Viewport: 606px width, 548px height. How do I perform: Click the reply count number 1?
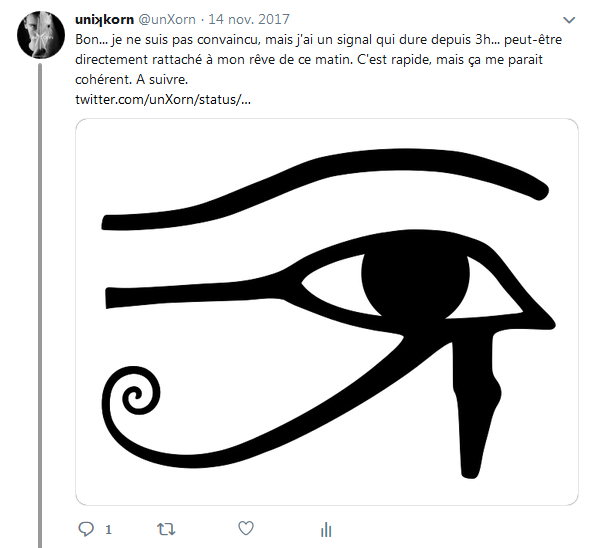[108, 529]
